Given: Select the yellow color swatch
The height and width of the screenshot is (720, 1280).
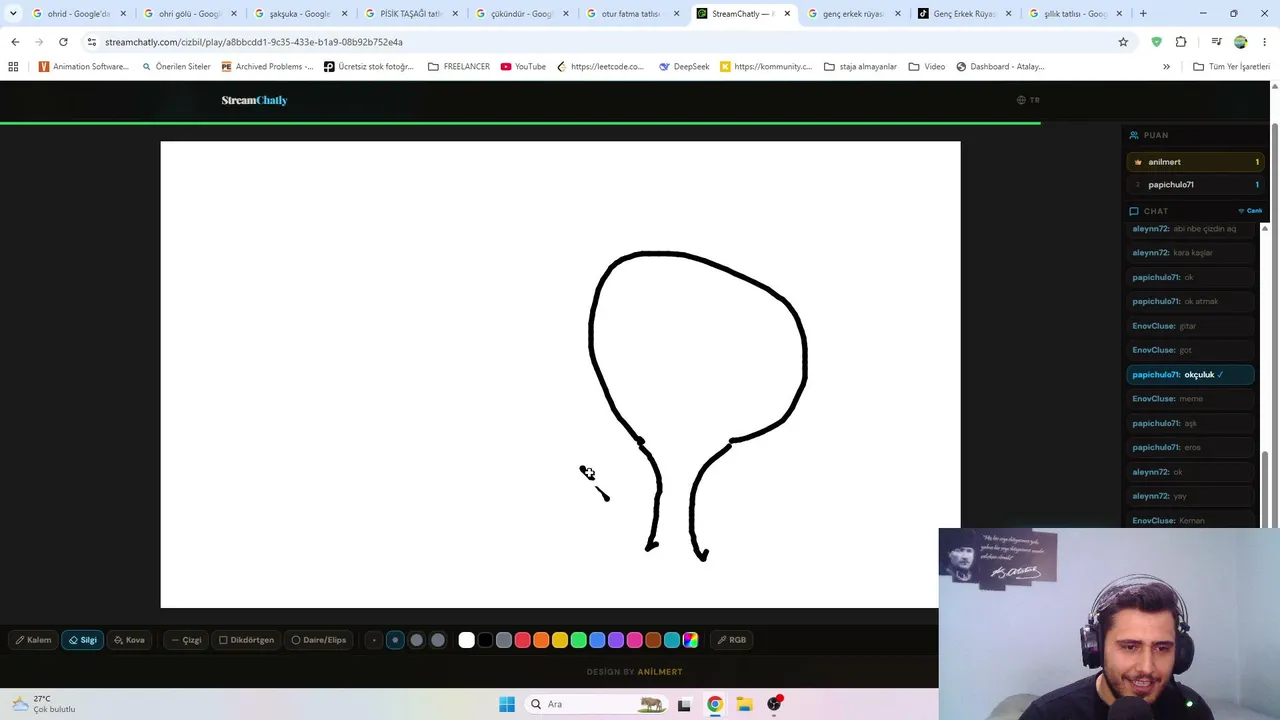Looking at the screenshot, I should [x=560, y=640].
